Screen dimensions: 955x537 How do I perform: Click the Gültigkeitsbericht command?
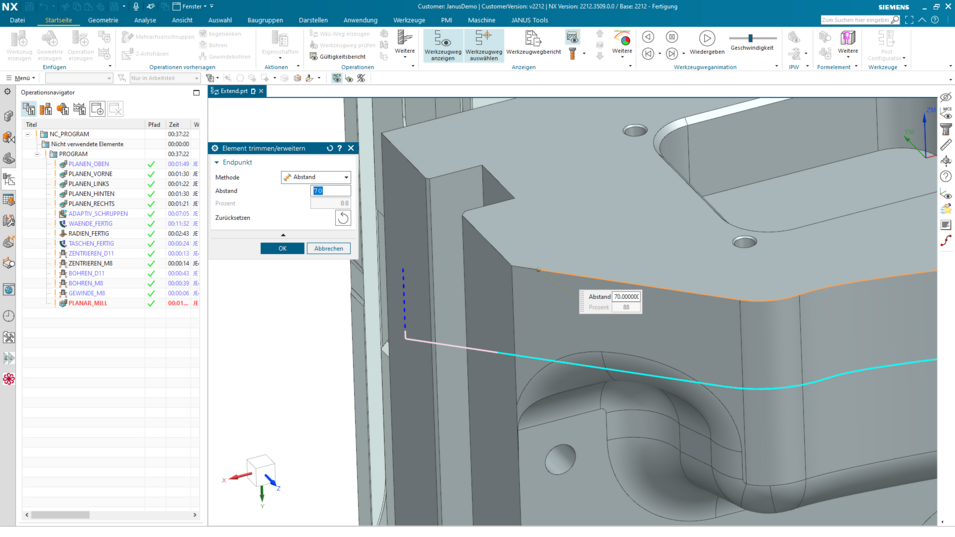tap(337, 57)
